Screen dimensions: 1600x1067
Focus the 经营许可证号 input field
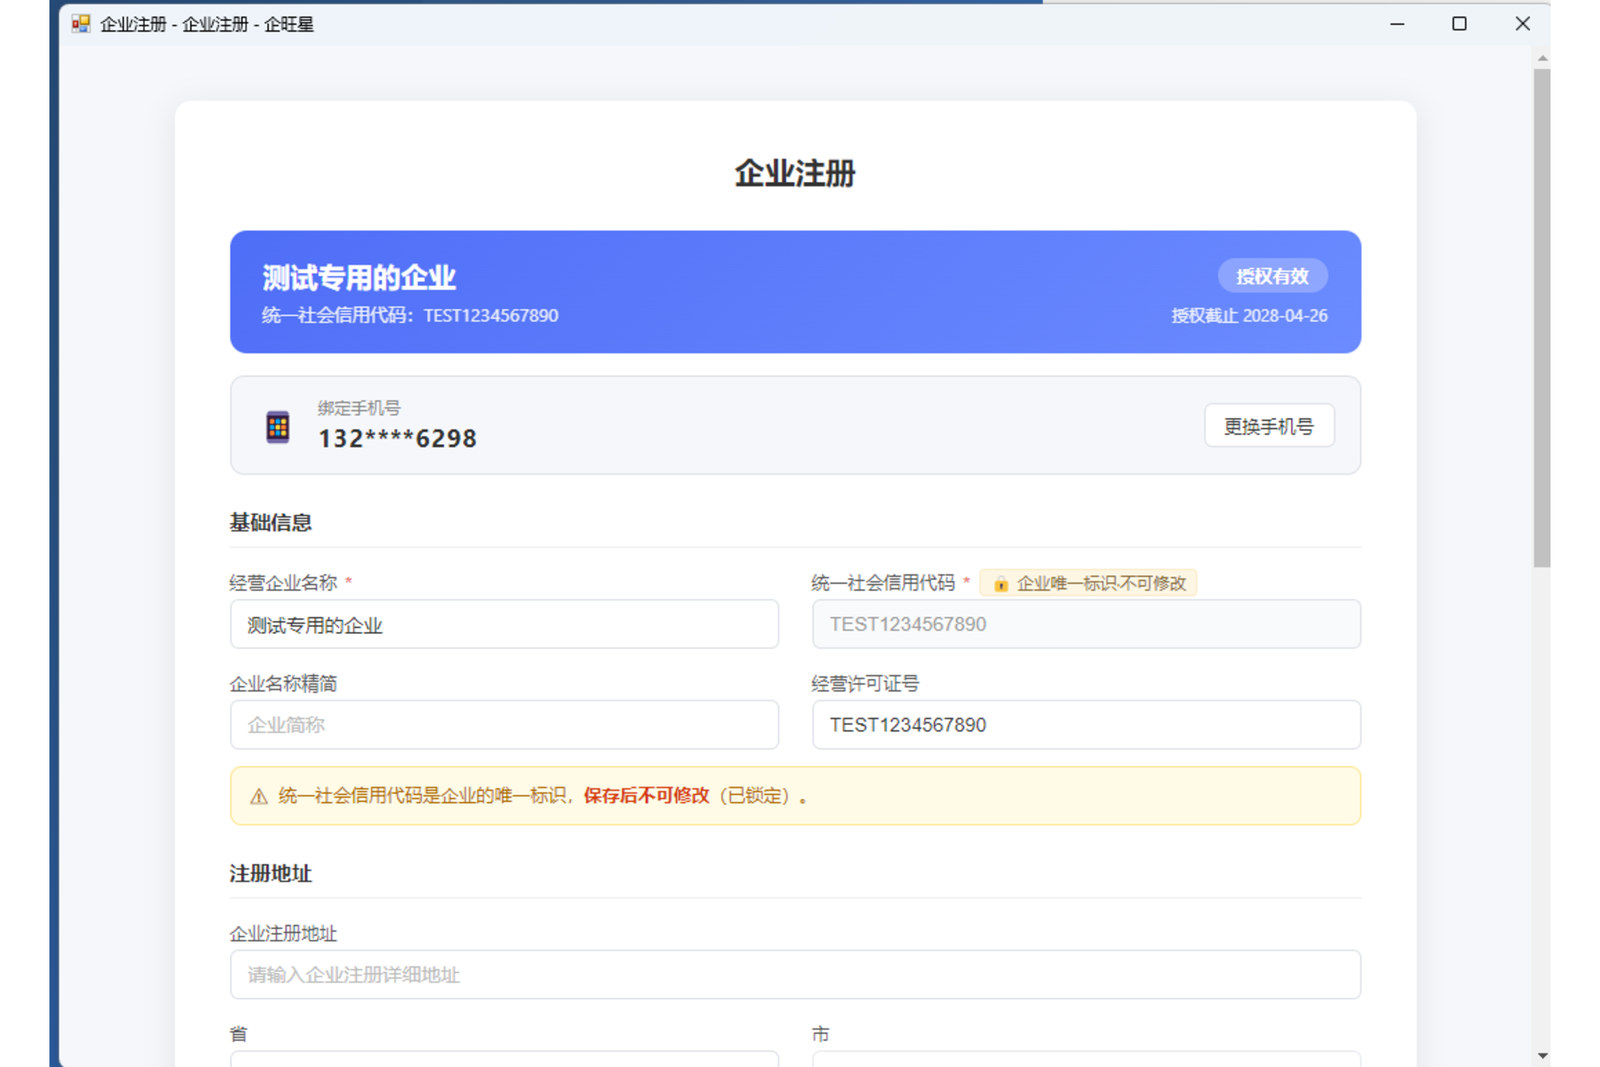point(1086,725)
